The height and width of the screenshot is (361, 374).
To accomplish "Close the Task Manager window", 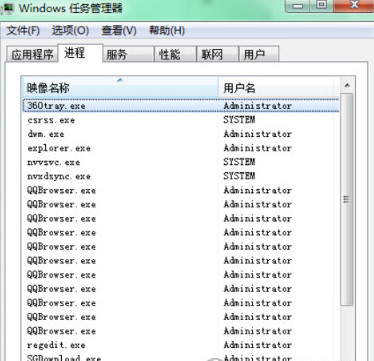I will 354,5.
